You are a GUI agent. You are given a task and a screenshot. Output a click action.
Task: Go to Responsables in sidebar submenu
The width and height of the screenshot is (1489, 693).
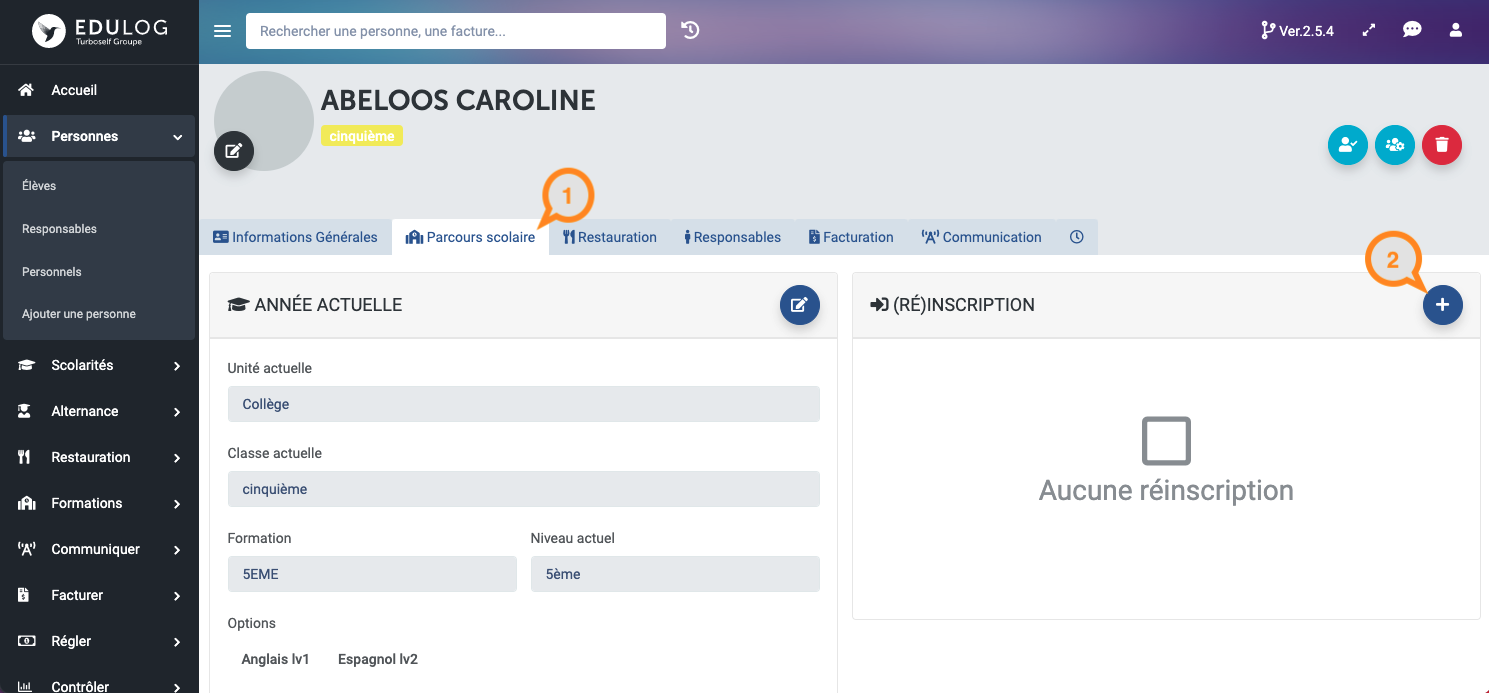[x=59, y=229]
